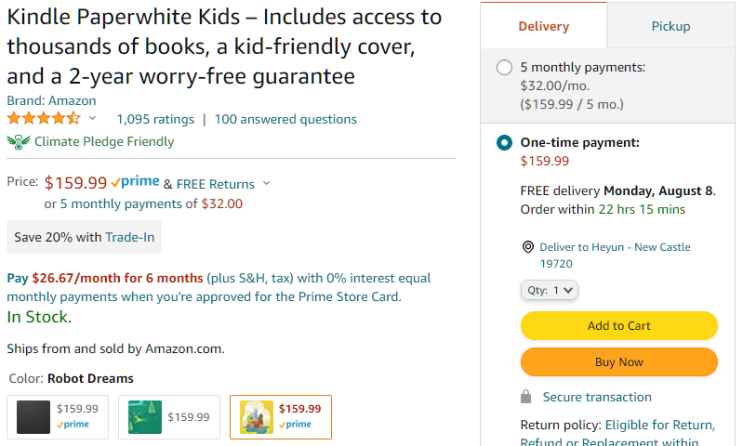
Task: Click the delivery location pin icon
Action: point(528,247)
